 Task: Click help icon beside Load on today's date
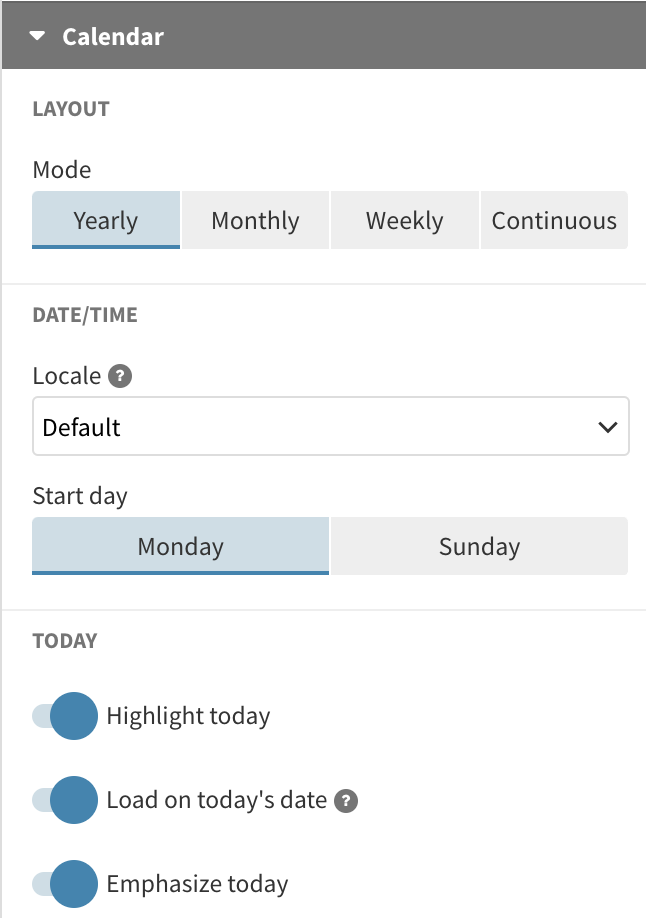point(346,801)
